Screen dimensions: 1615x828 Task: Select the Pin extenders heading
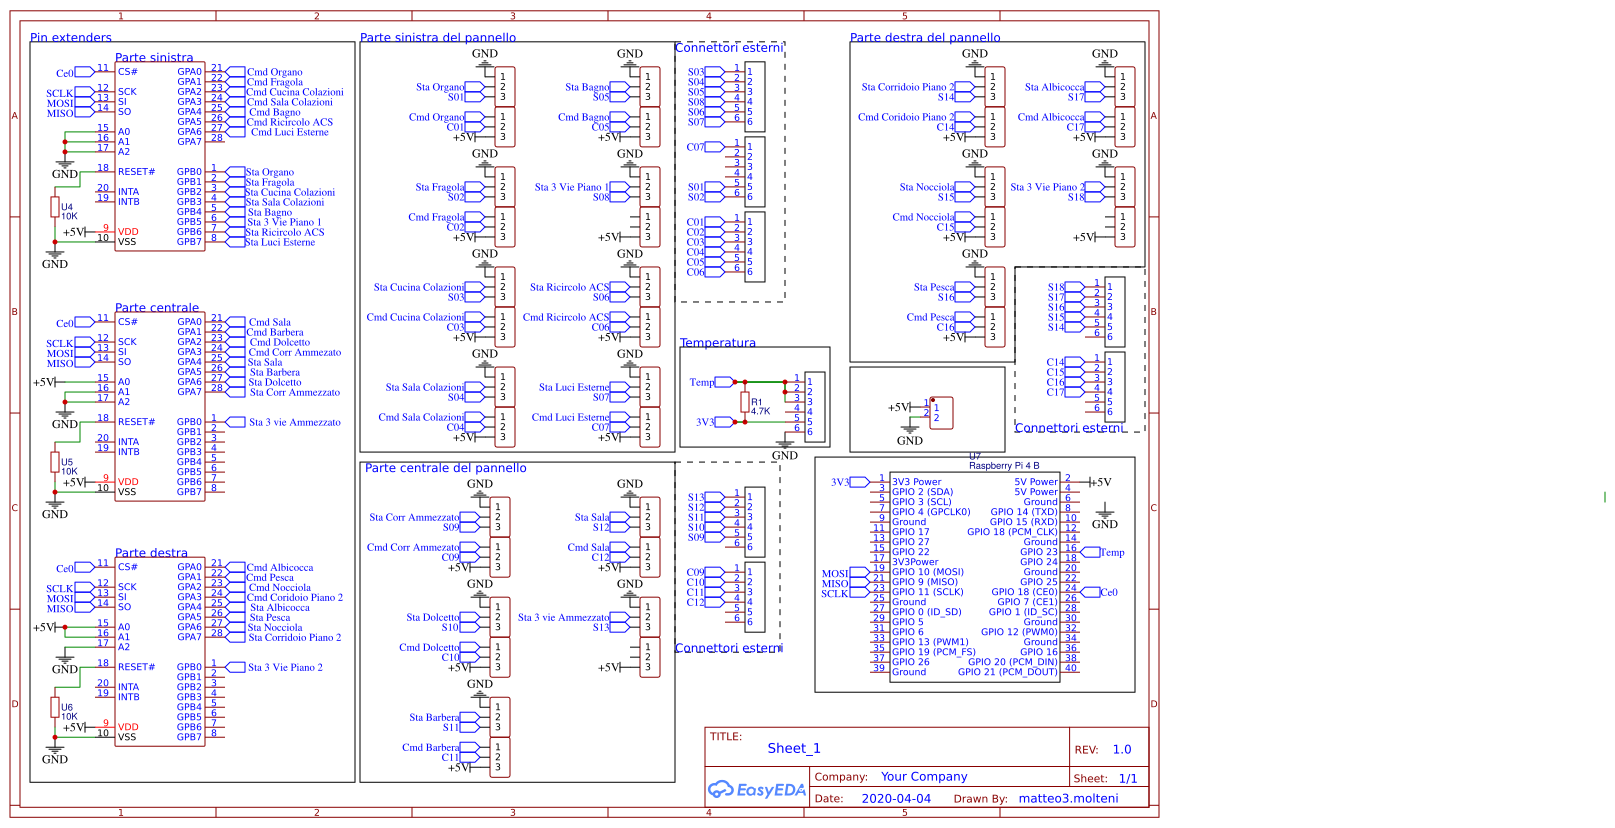point(71,38)
